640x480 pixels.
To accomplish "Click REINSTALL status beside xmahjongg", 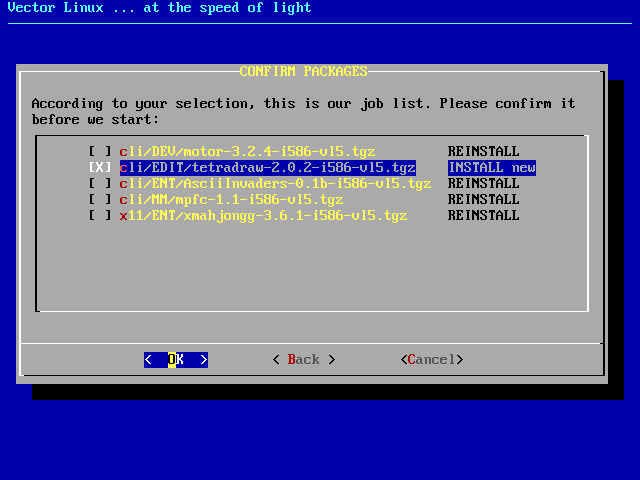I will [483, 216].
